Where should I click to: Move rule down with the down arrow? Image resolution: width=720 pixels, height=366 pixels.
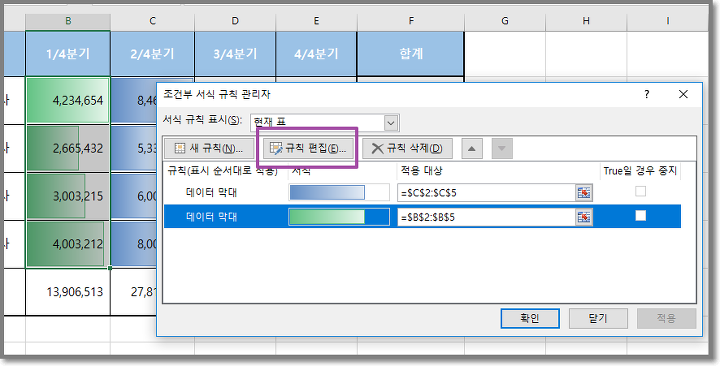tap(502, 149)
